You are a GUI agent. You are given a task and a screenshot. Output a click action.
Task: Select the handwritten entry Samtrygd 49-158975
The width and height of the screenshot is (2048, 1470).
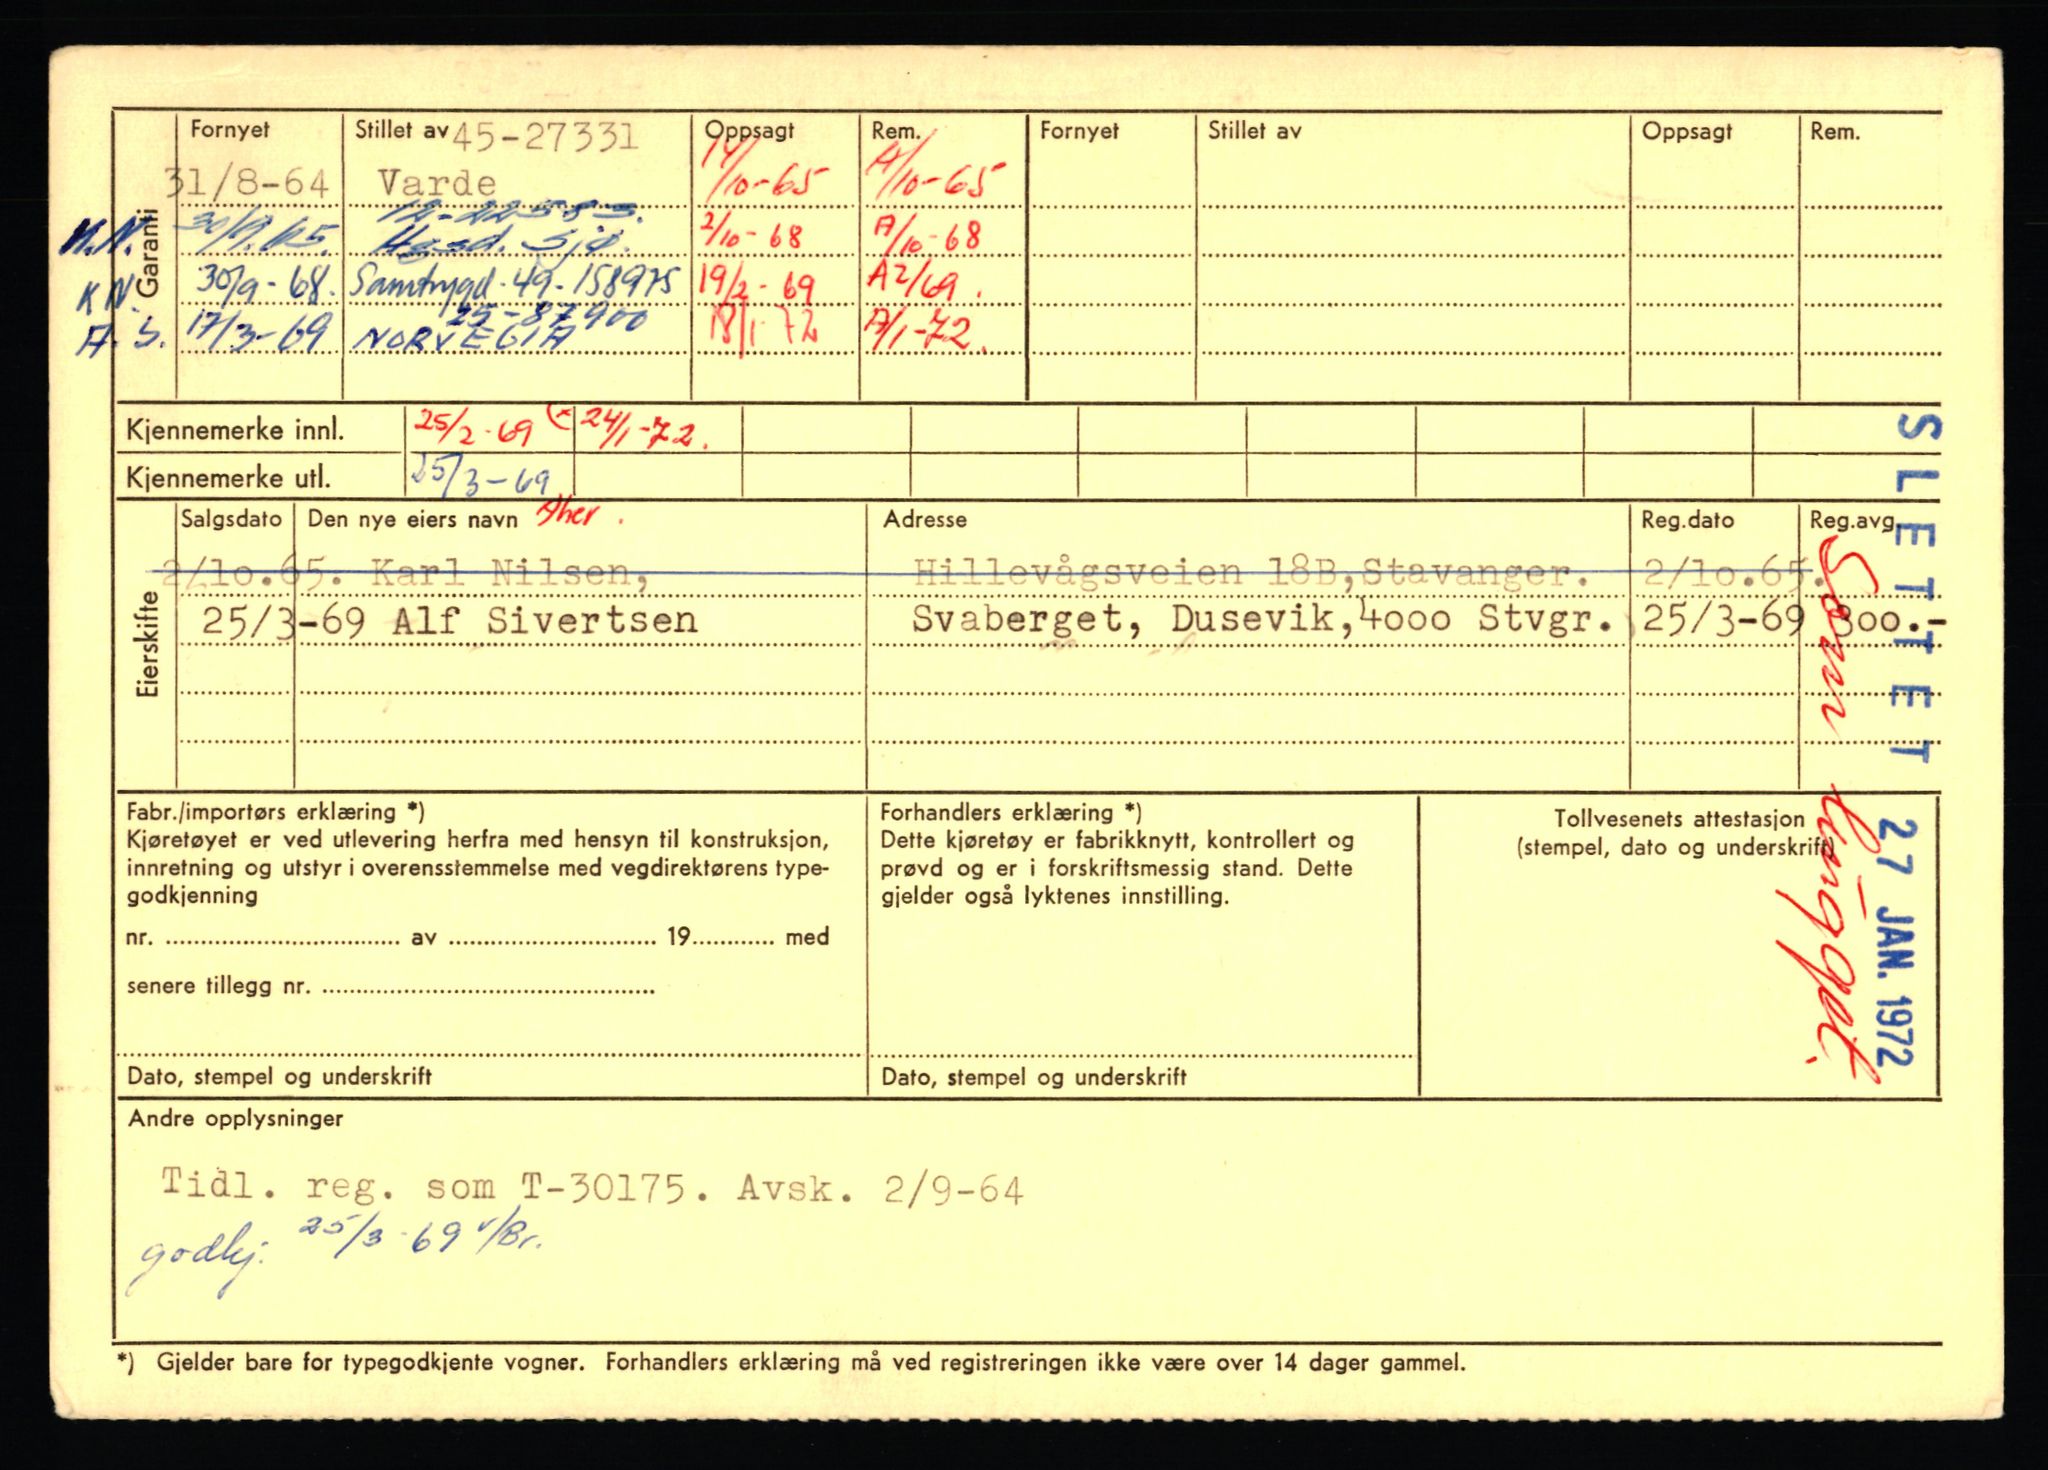pyautogui.click(x=515, y=282)
